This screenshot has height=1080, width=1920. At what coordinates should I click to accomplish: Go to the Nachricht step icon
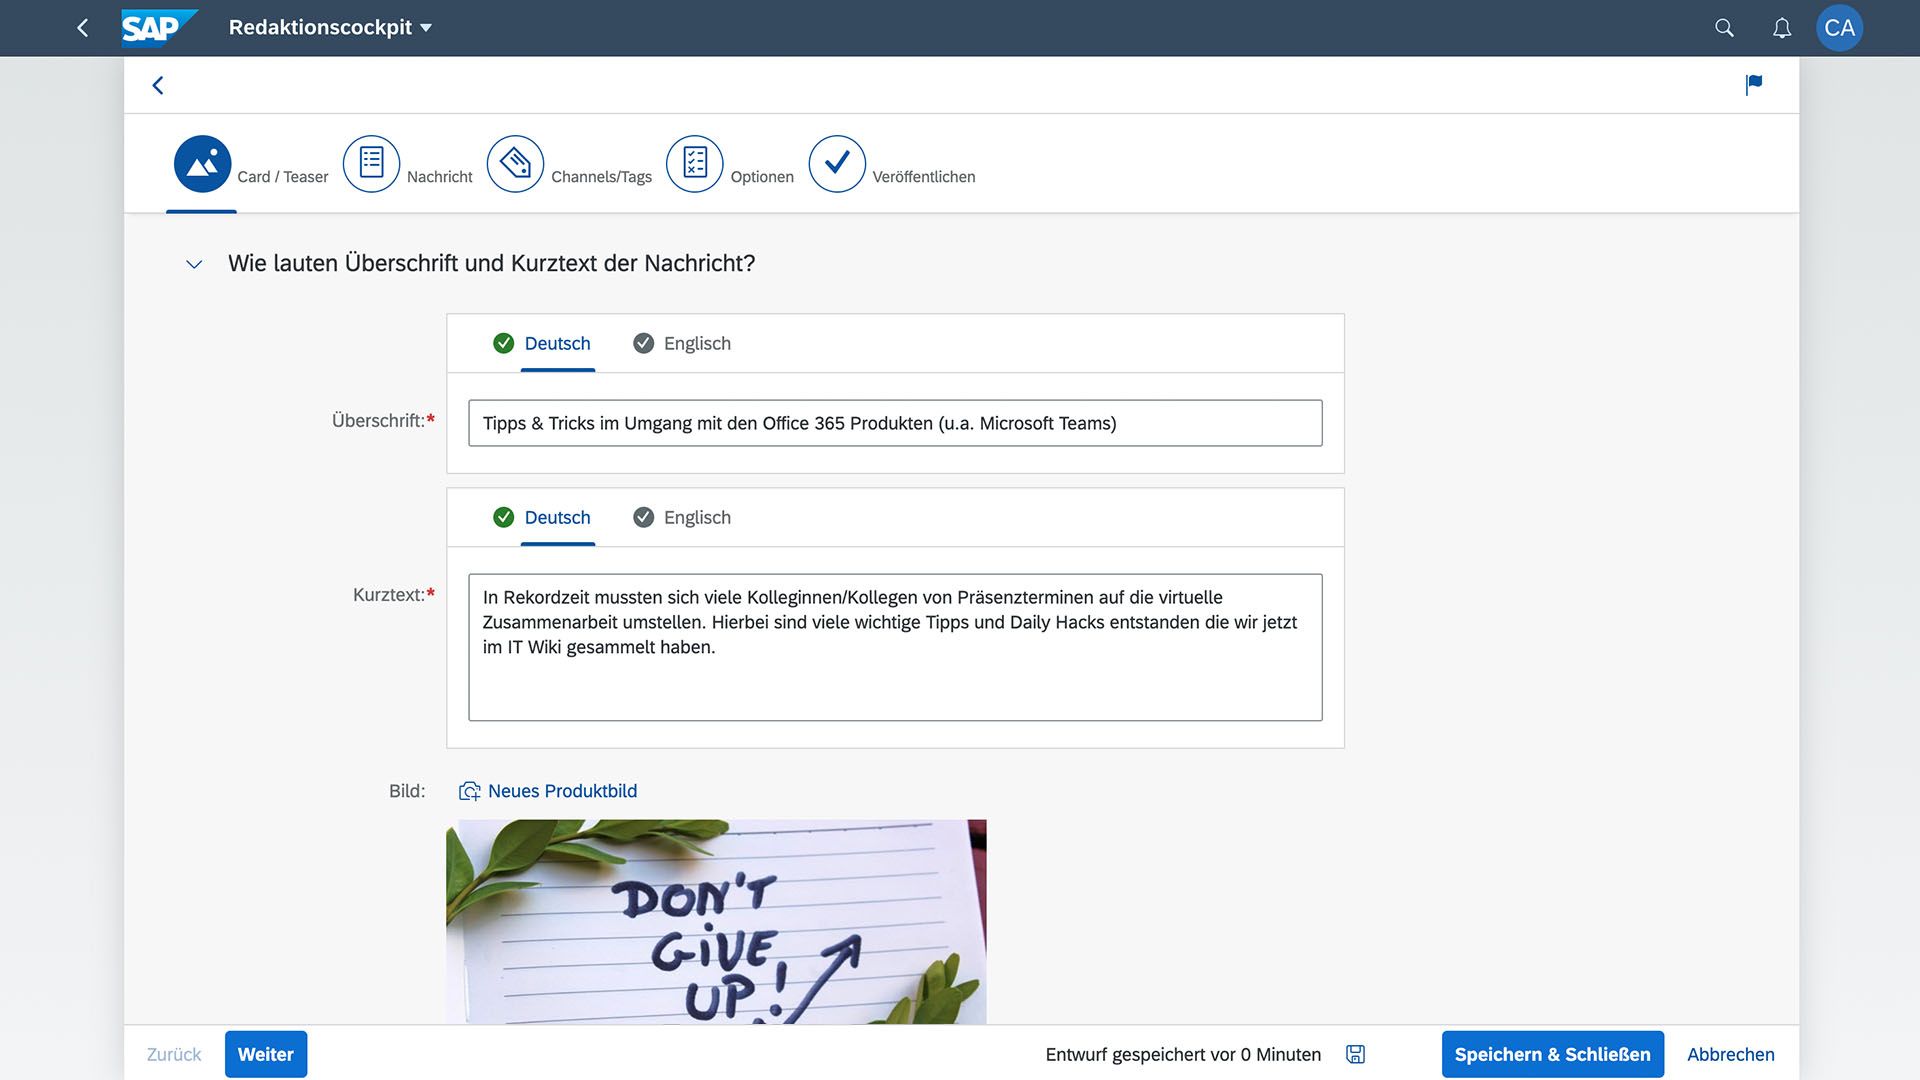(371, 164)
